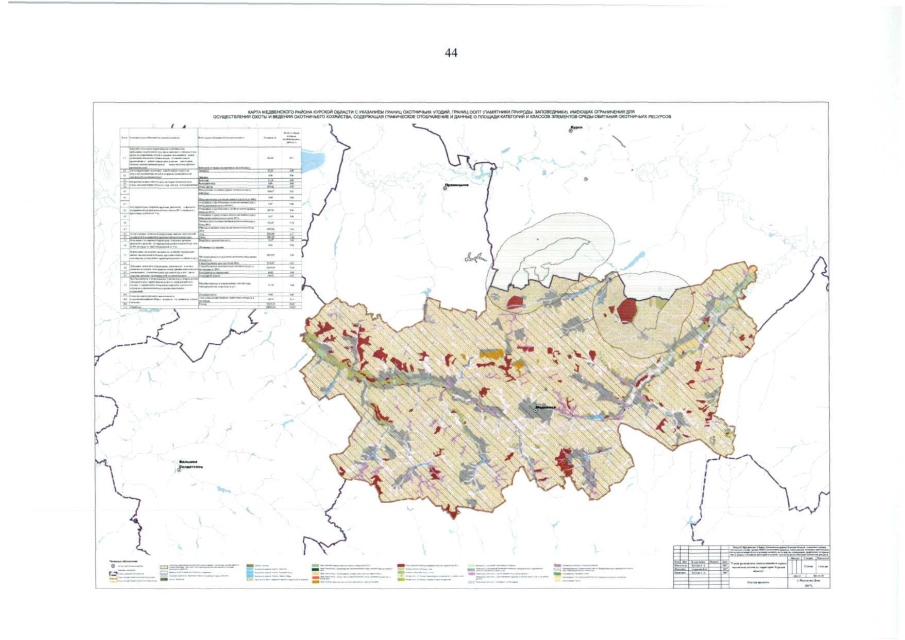Click the large dark red forest patch inside circular zone

[628, 309]
